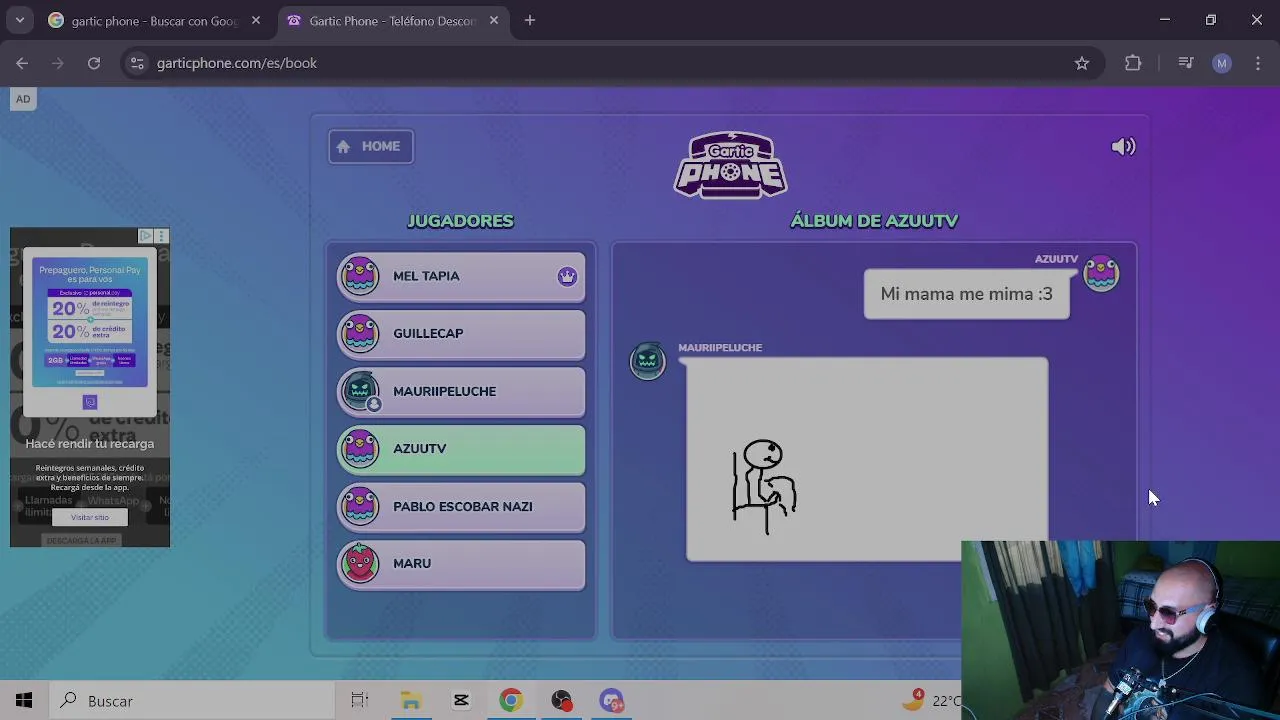Open the Discord taskbar icon
The image size is (1280, 720).
612,701
